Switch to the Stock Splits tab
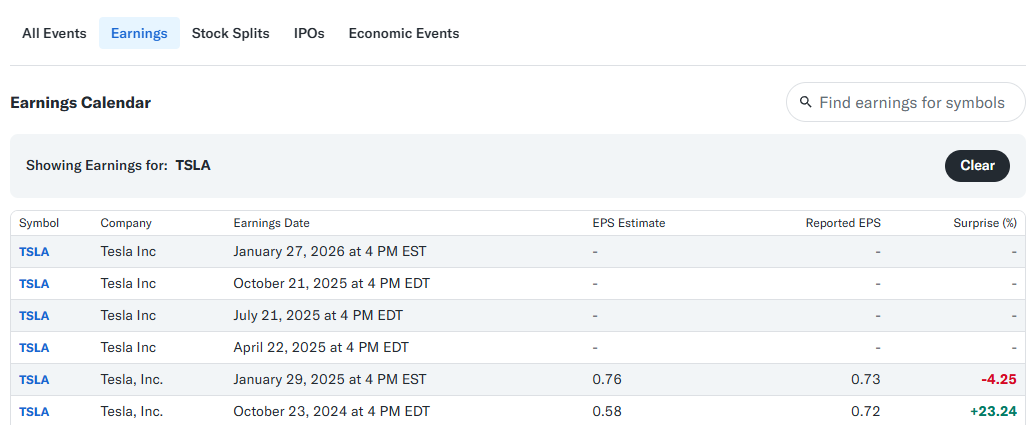This screenshot has width=1036, height=425. (x=231, y=33)
